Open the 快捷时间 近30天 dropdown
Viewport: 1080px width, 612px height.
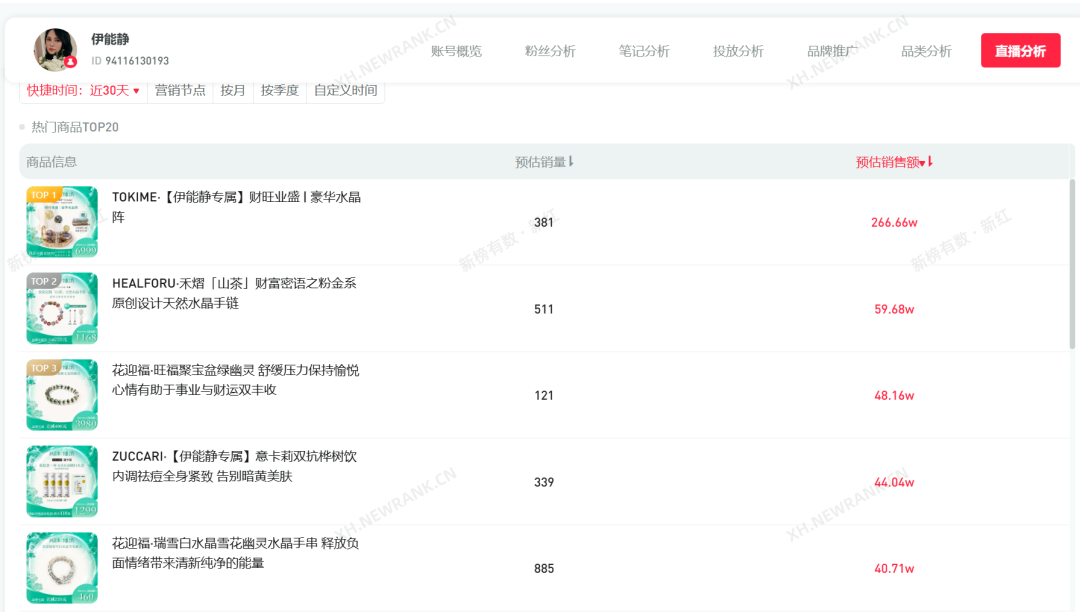pyautogui.click(x=83, y=90)
